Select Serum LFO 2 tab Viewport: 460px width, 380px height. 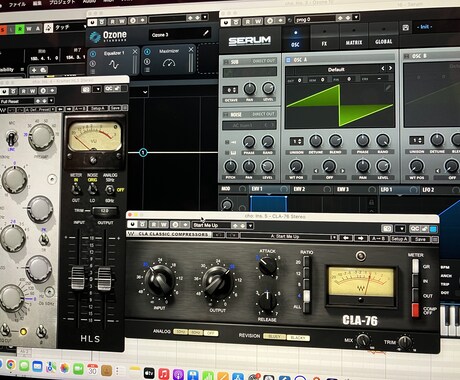440,189
